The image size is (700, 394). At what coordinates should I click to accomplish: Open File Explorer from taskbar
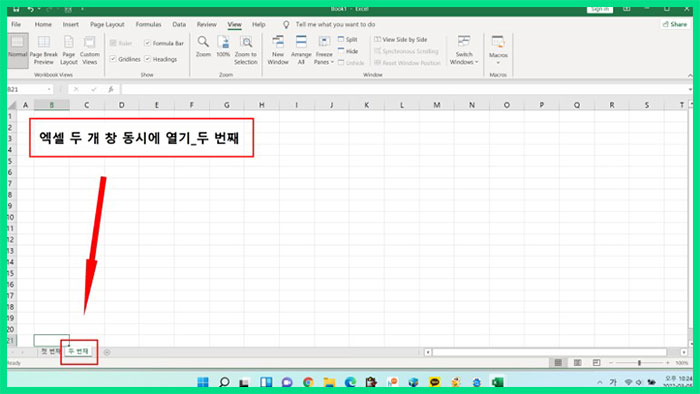(x=329, y=382)
